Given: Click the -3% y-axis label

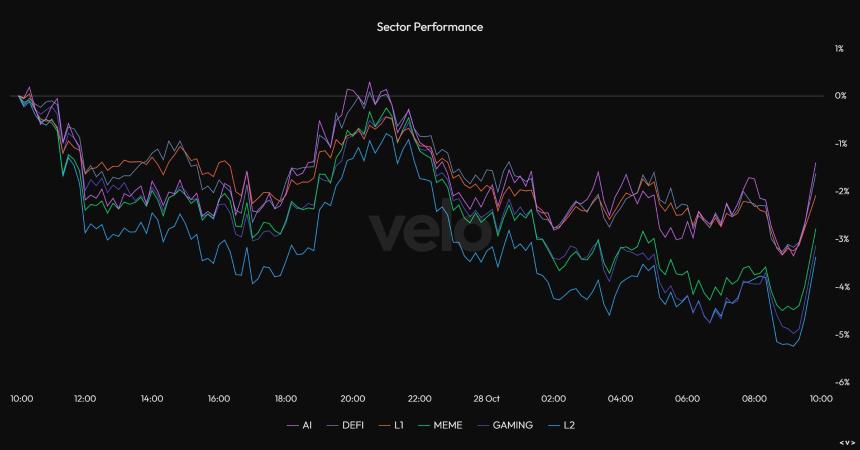Looking at the screenshot, I should [x=841, y=239].
